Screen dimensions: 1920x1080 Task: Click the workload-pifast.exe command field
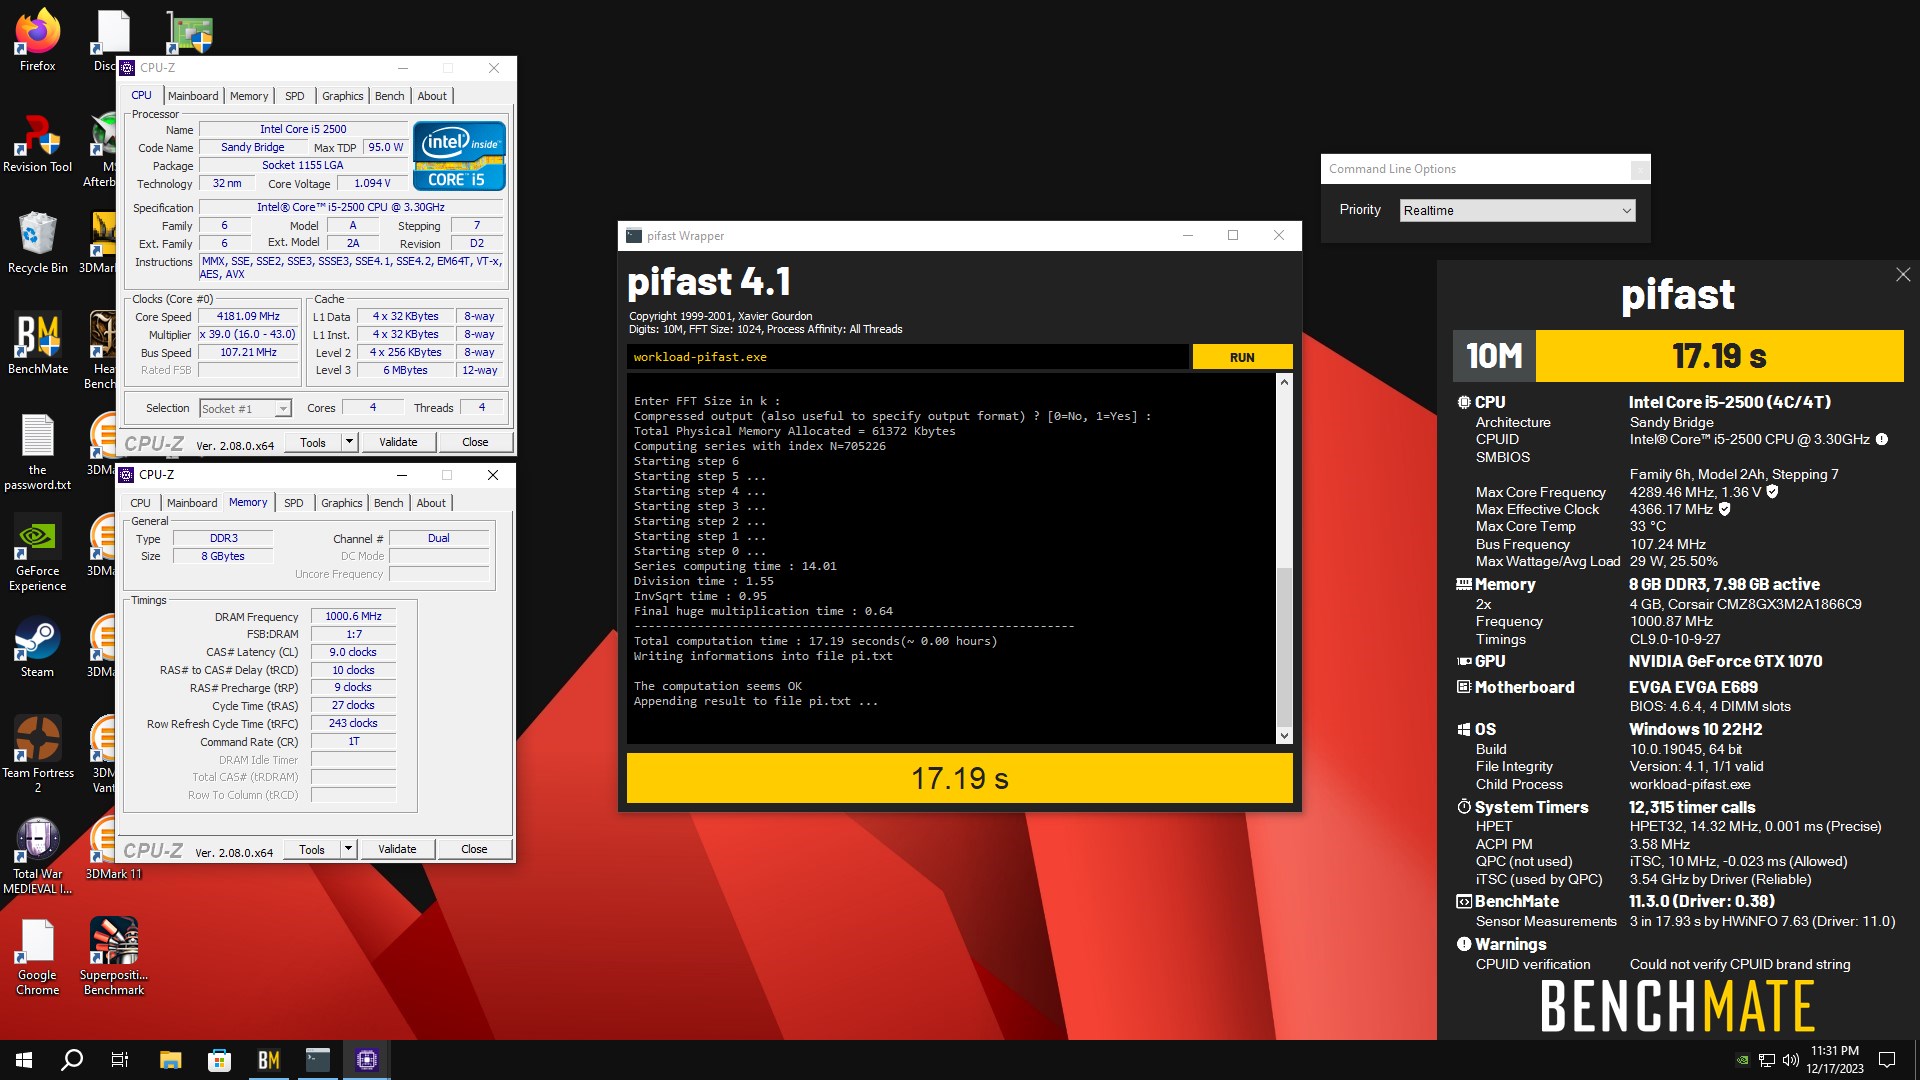(x=908, y=357)
